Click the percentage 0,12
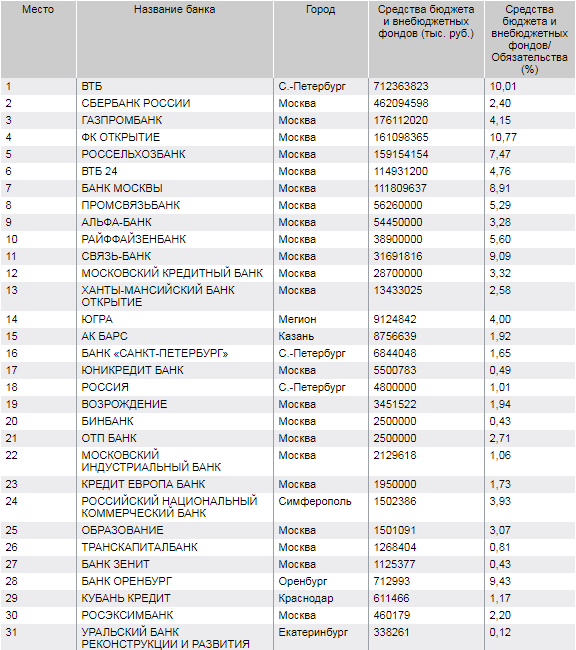The height and width of the screenshot is (650, 576). 500,633
